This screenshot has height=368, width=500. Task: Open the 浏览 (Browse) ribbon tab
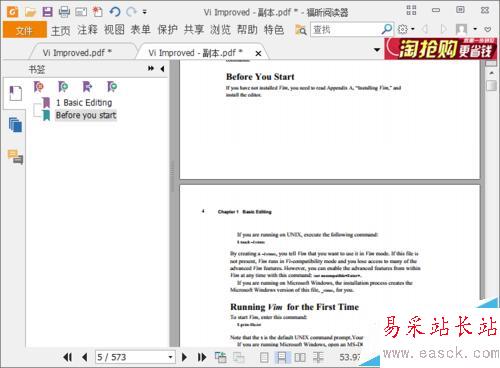point(220,30)
